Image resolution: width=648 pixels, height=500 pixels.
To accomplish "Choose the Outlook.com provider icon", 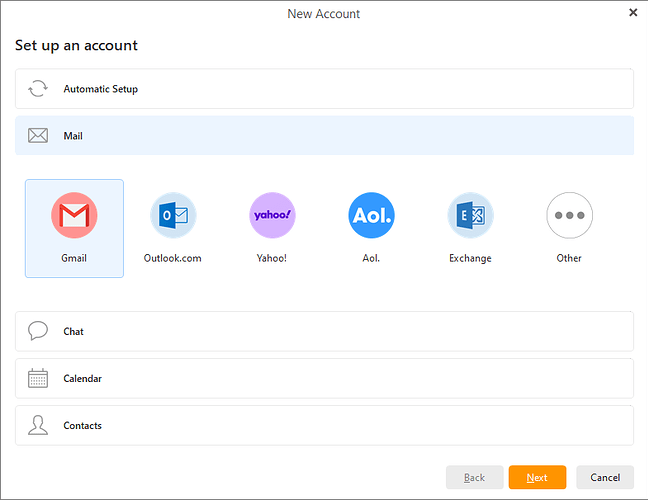I will click(173, 215).
